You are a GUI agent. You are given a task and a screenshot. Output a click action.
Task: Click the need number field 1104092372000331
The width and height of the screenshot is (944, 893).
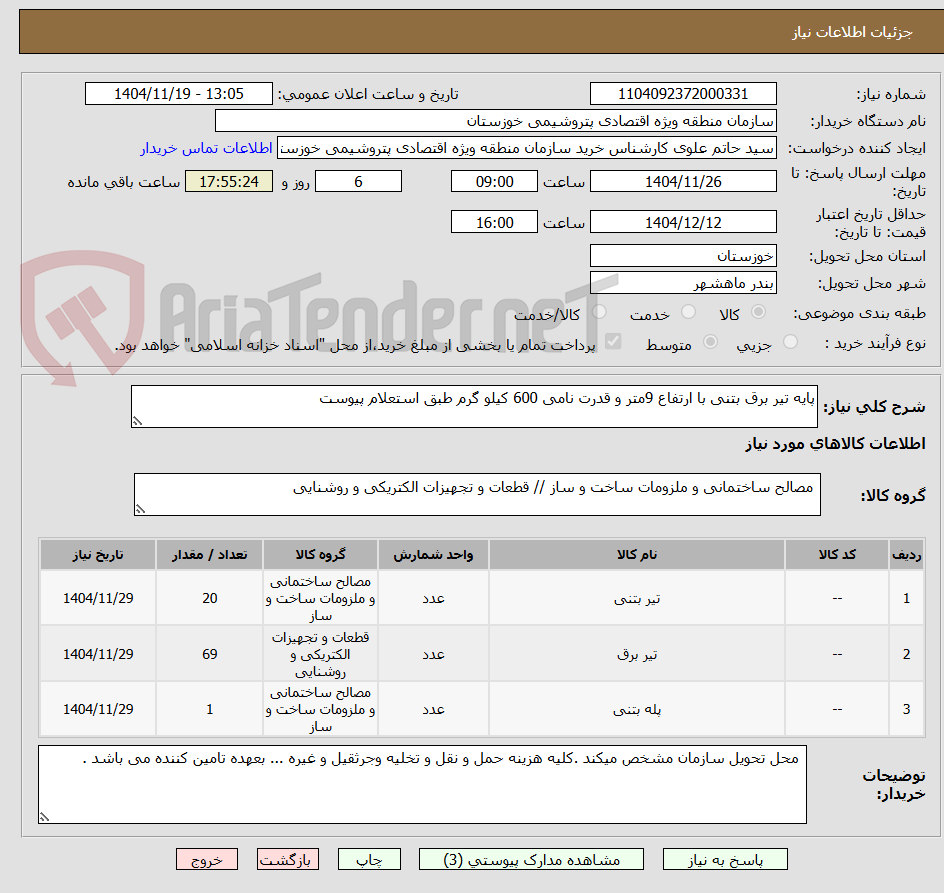click(683, 94)
